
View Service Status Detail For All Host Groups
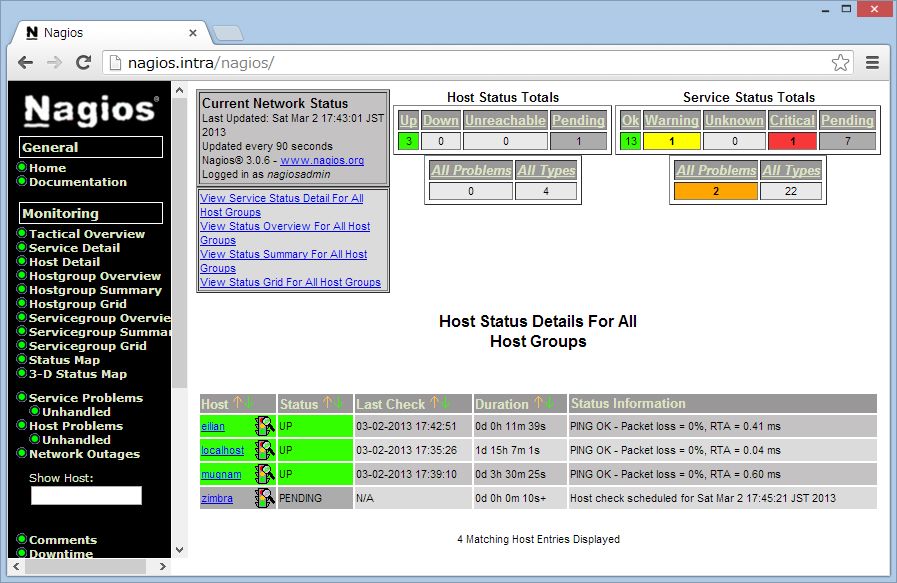(282, 205)
